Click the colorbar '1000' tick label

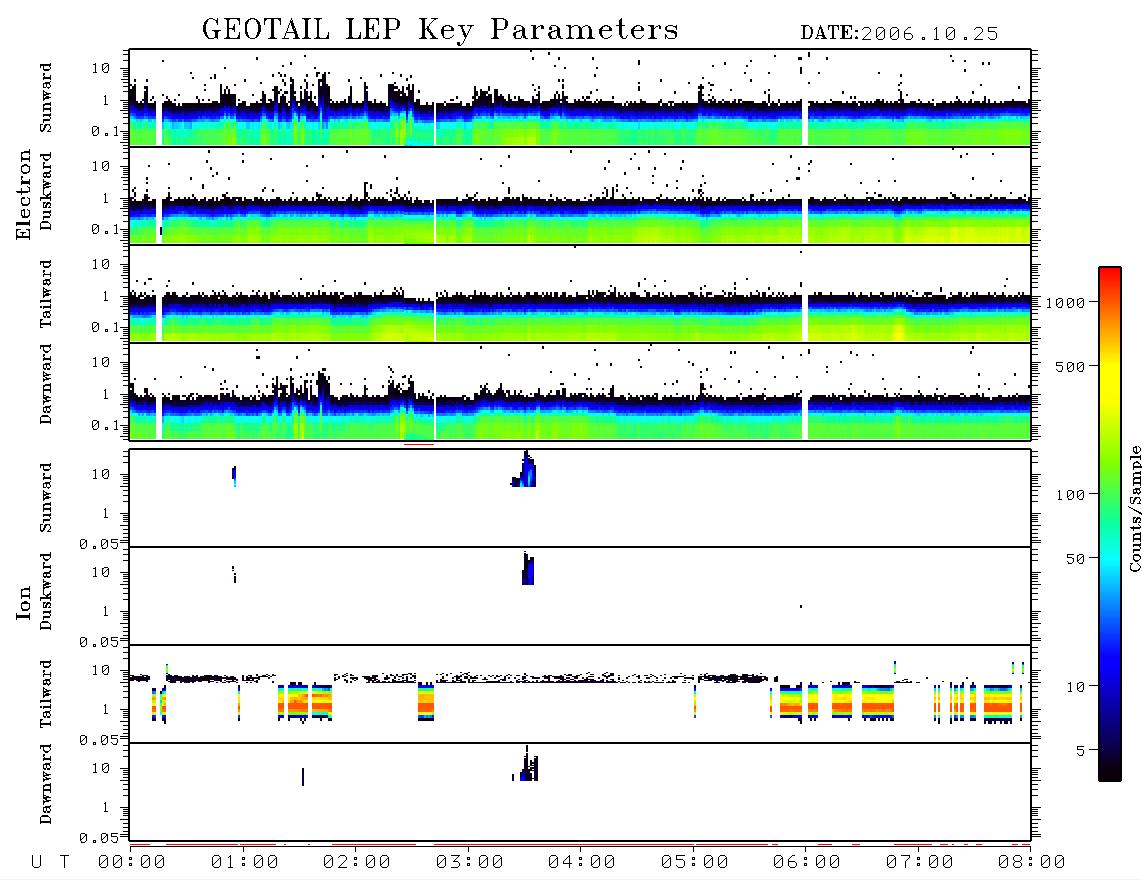(1065, 302)
